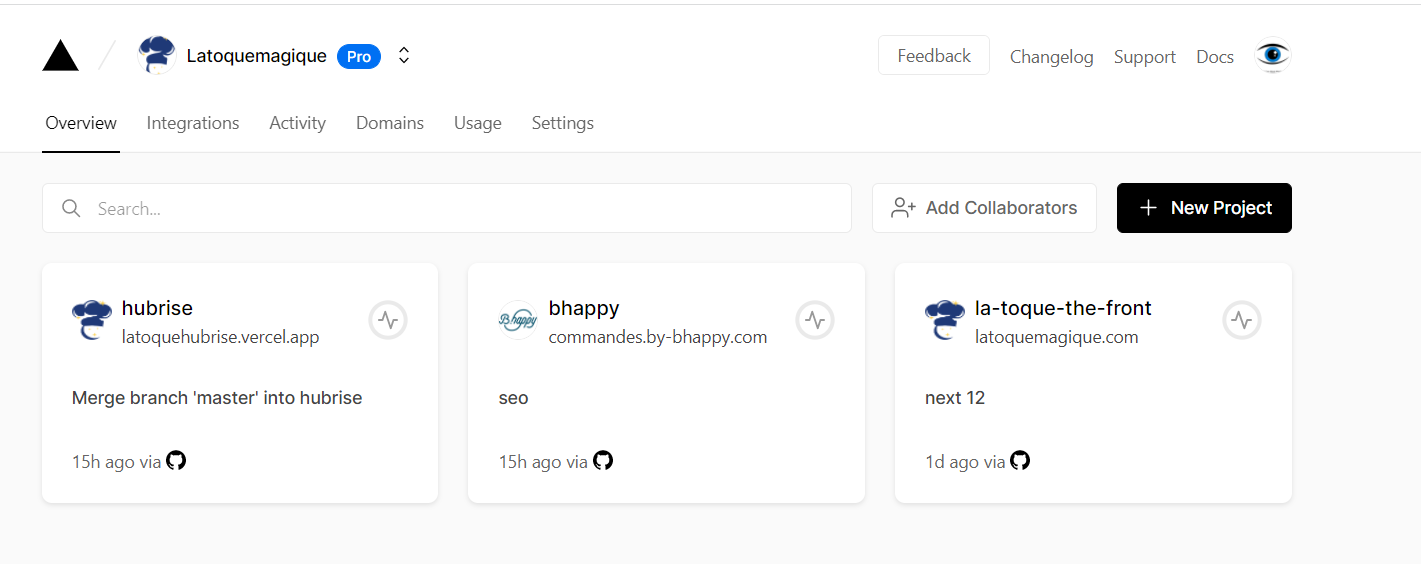The height and width of the screenshot is (564, 1421).
Task: Click the Add Collaborators button
Action: click(984, 208)
